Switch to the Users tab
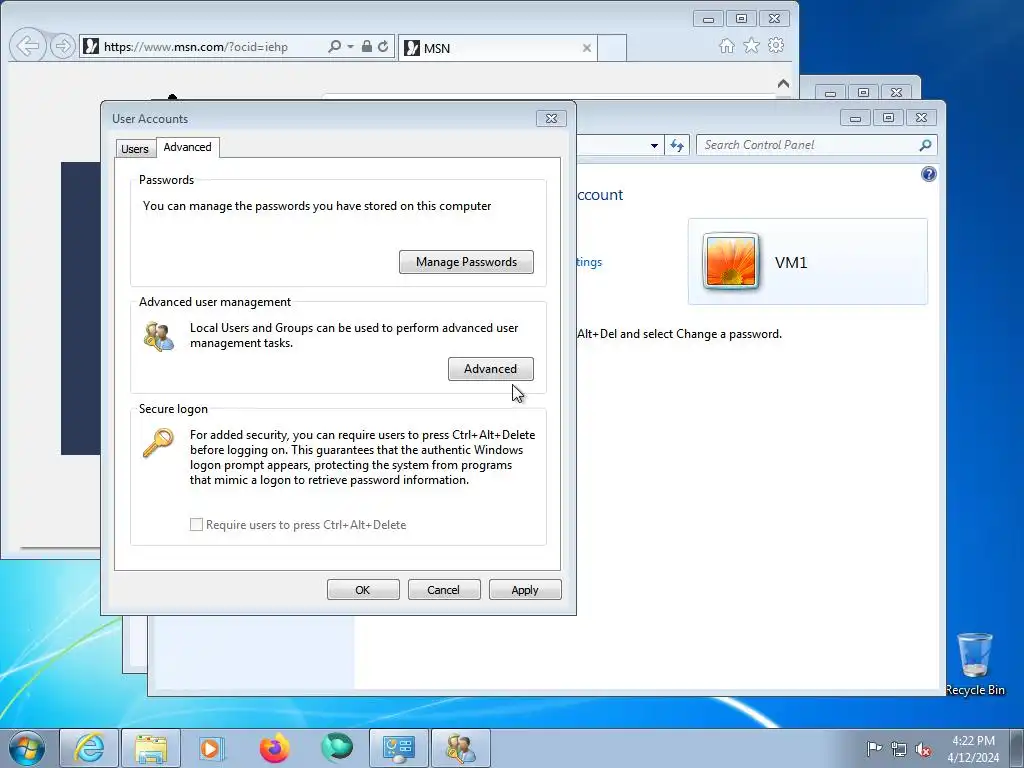The image size is (1024, 768). pyautogui.click(x=135, y=149)
